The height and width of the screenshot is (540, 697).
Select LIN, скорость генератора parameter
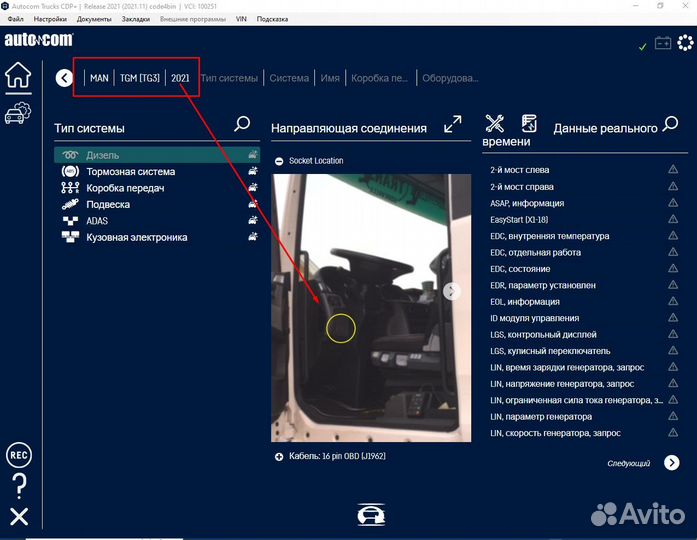(x=555, y=433)
